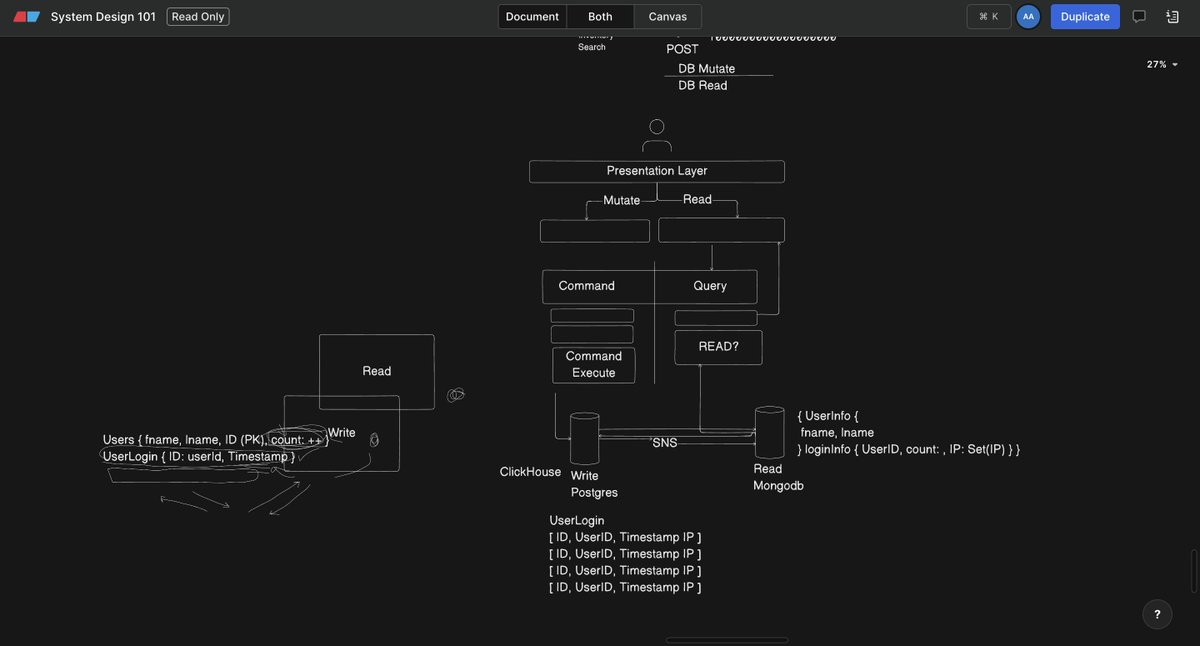
Task: Select the user figure icon above Presentation Layer
Action: 657,135
